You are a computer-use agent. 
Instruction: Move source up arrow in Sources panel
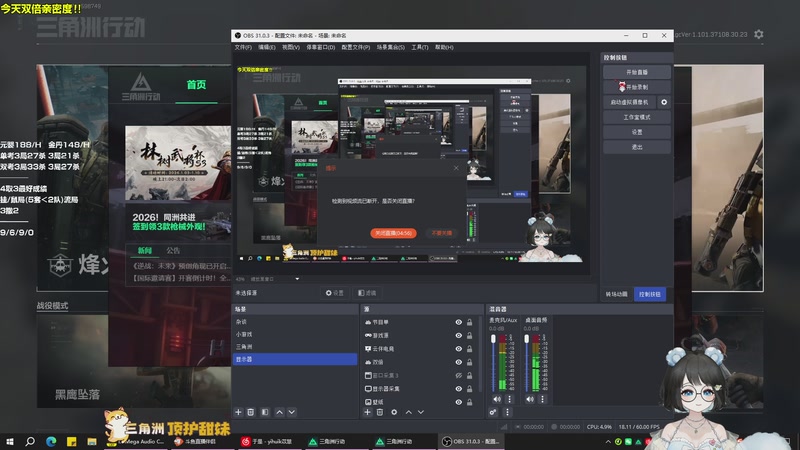(x=408, y=412)
